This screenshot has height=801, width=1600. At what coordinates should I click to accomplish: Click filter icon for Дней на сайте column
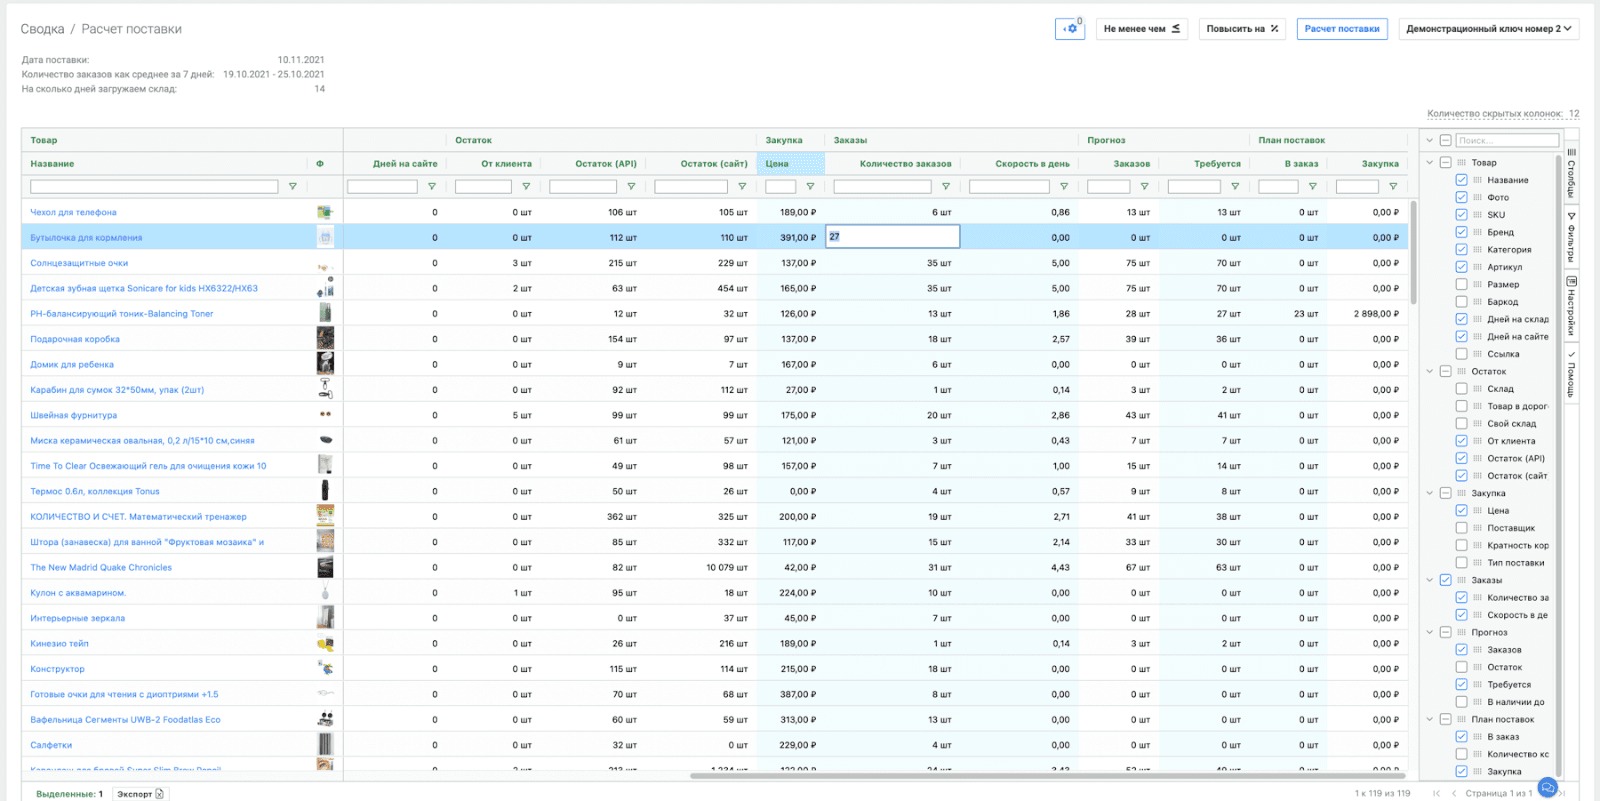[432, 187]
